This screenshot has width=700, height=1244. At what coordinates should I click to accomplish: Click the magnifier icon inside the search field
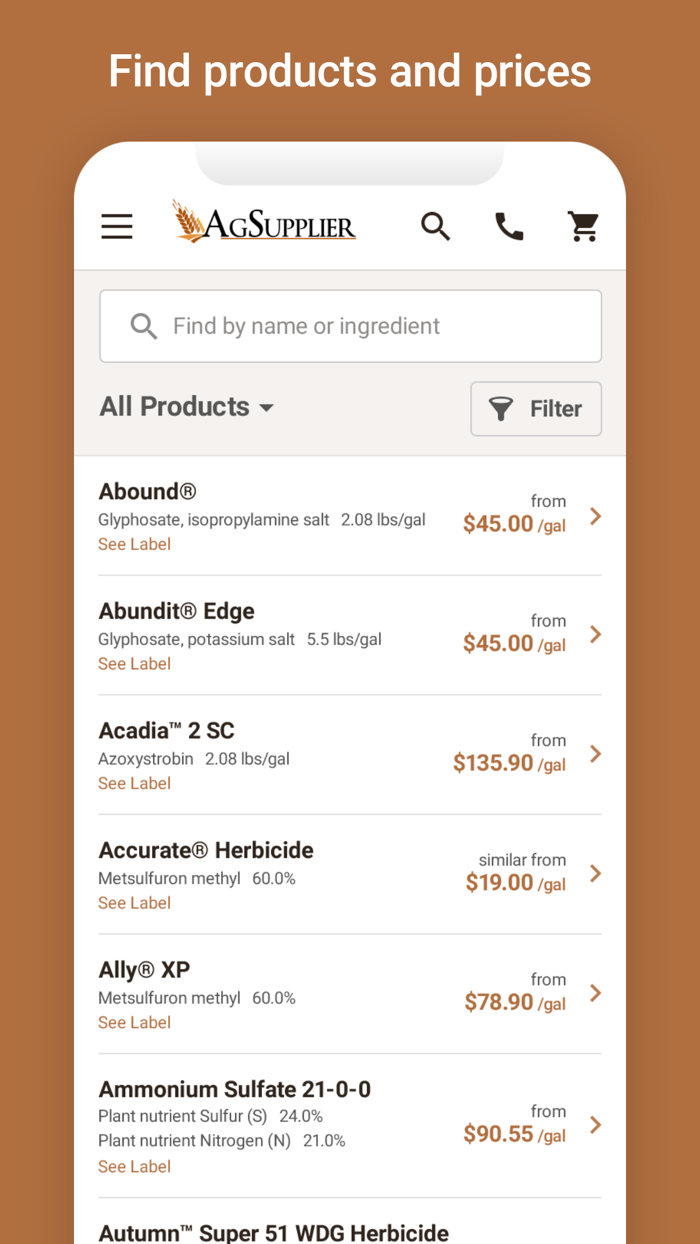click(x=143, y=326)
